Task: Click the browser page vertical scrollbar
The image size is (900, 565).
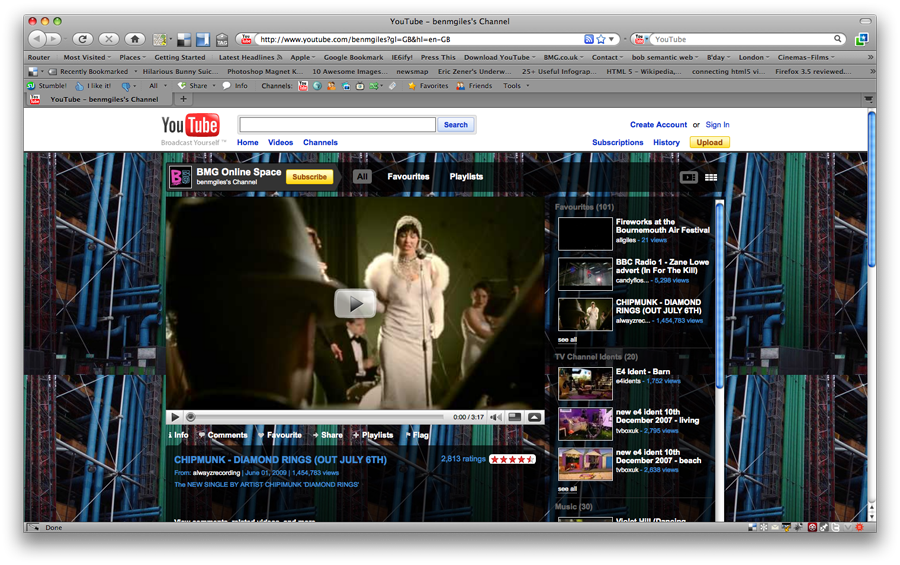Action: (x=871, y=189)
